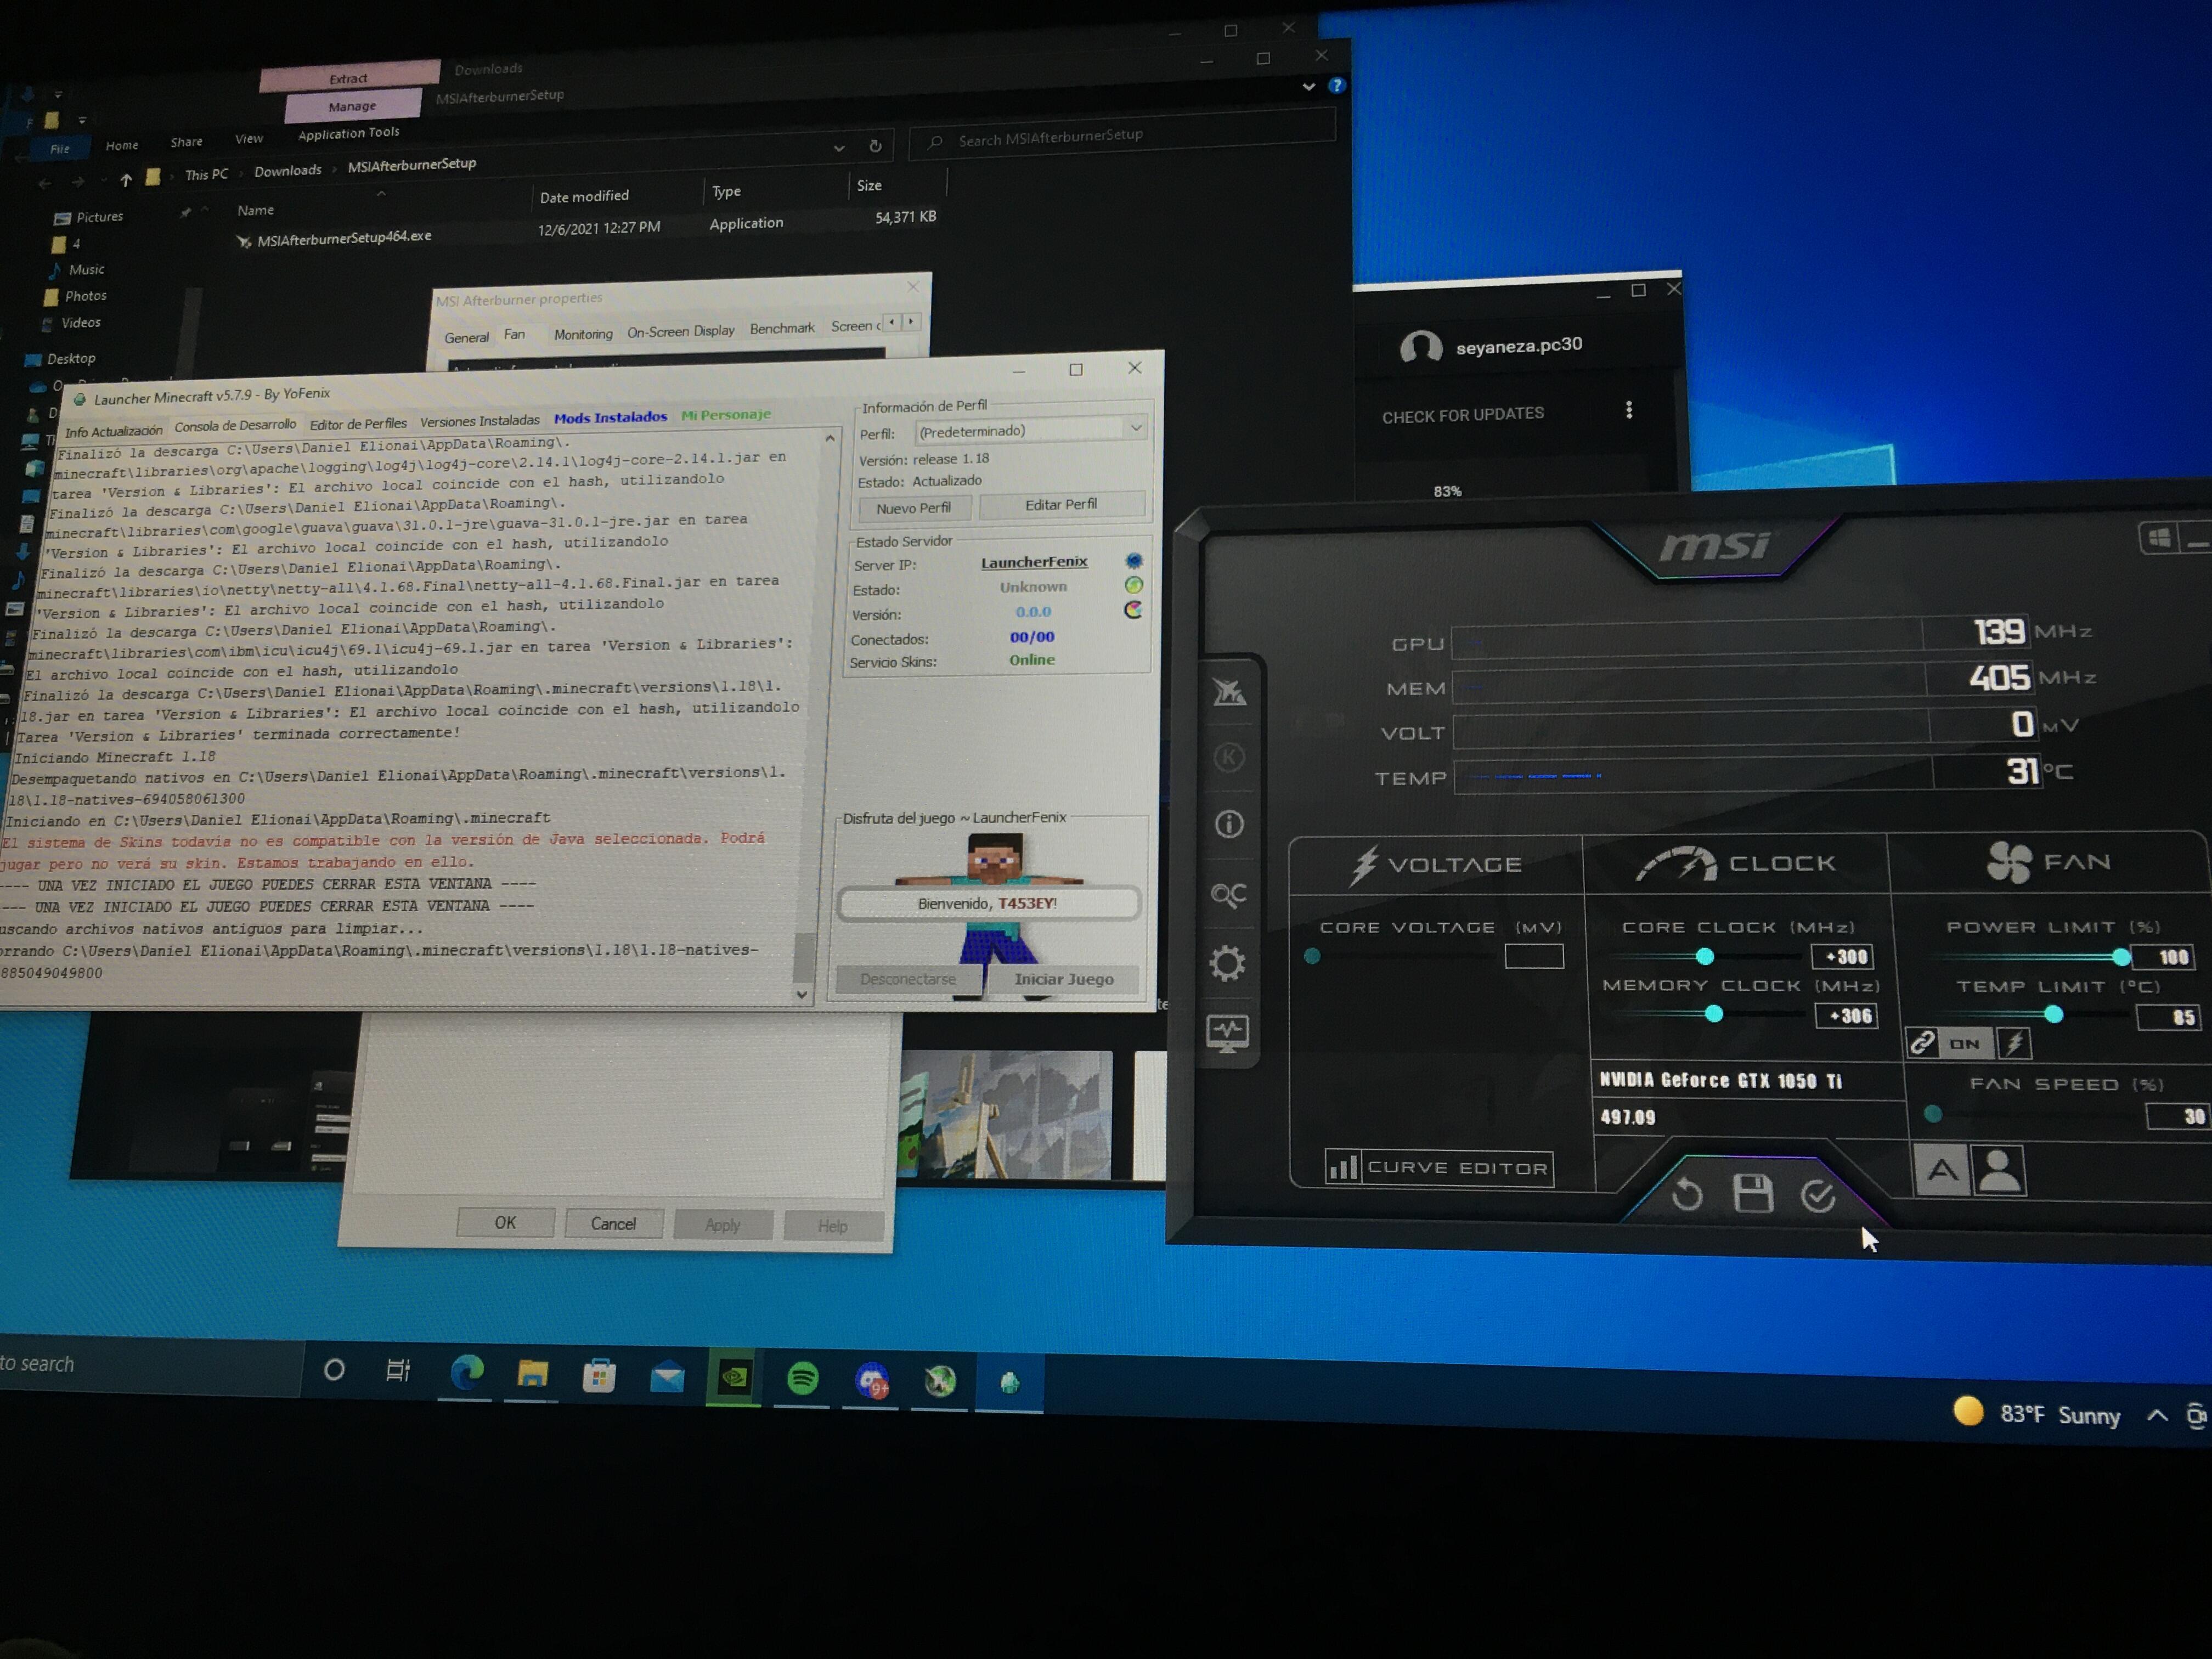The image size is (2212, 1659).
Task: Click Nuevo Perfil button in launcher
Action: tap(913, 508)
